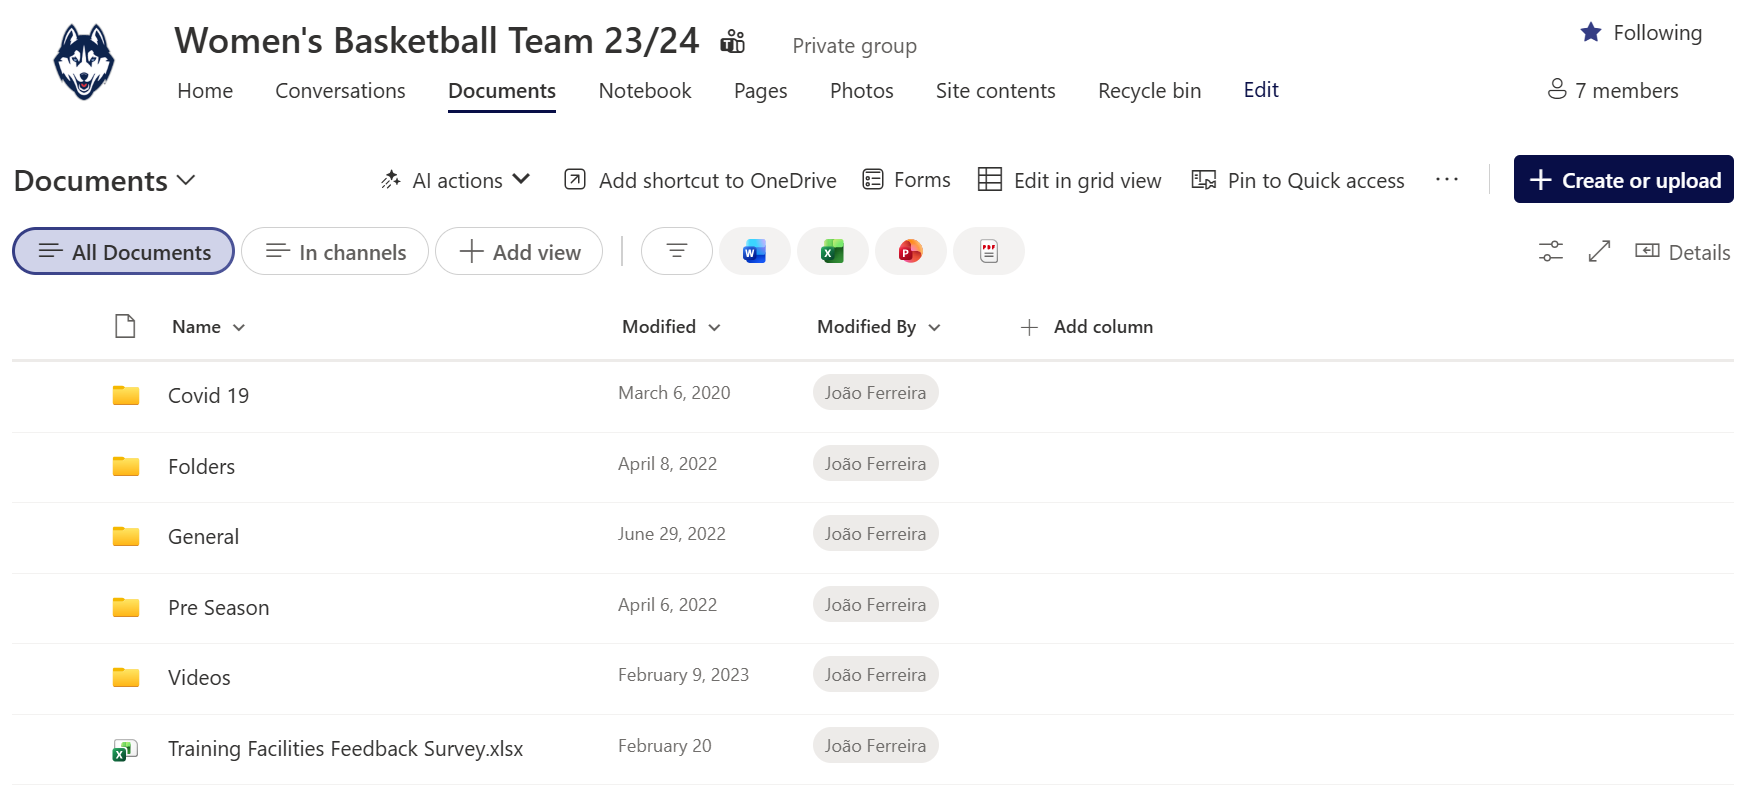Image resolution: width=1747 pixels, height=810 pixels.
Task: Filter documents by PowerPoint file type
Action: coord(910,252)
